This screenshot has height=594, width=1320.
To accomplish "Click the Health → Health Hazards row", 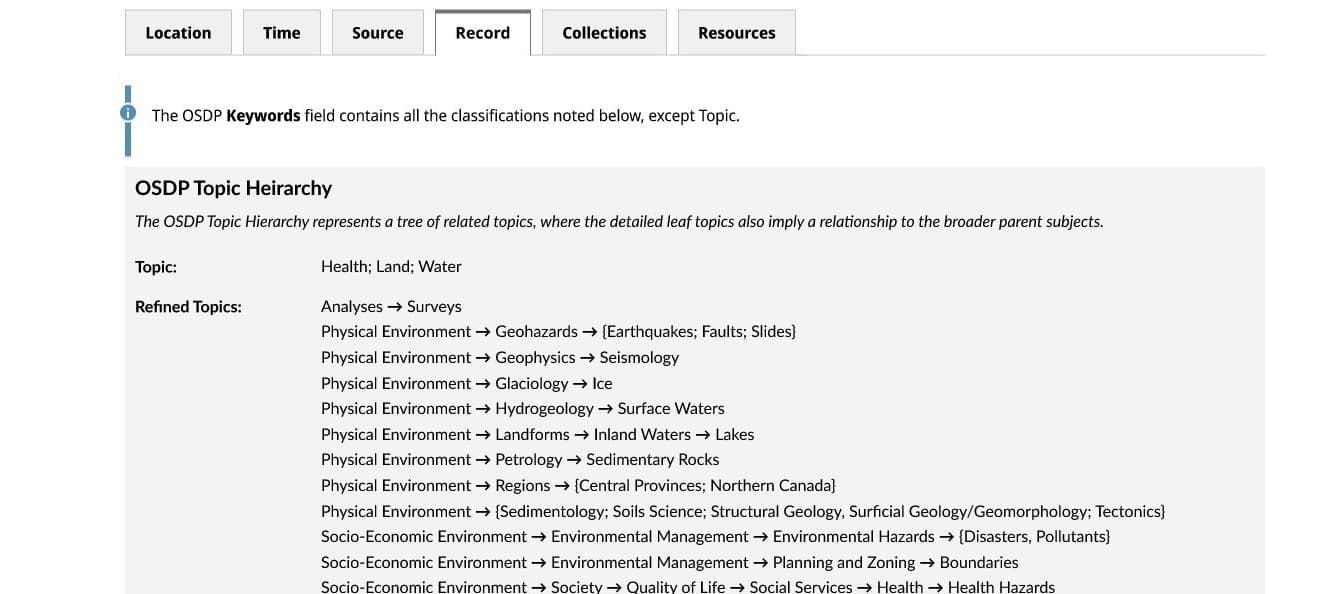I will (688, 587).
